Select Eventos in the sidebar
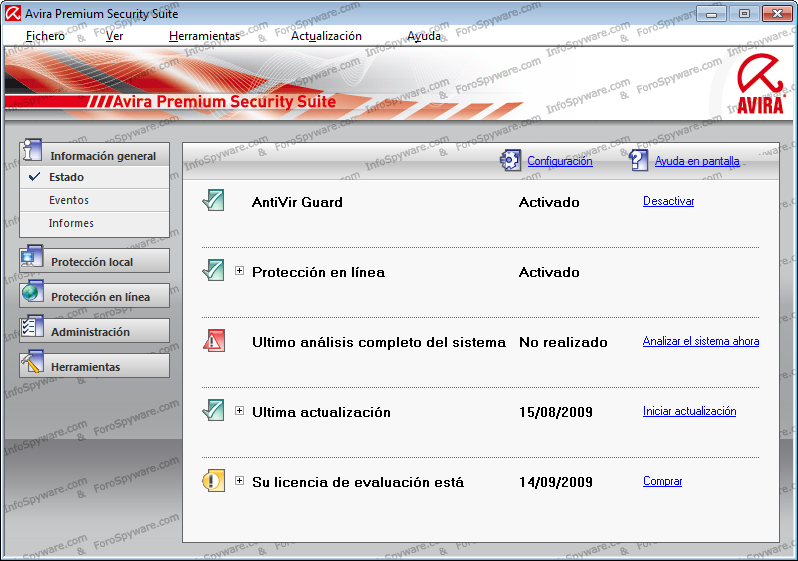The width and height of the screenshot is (798, 561). [94, 200]
